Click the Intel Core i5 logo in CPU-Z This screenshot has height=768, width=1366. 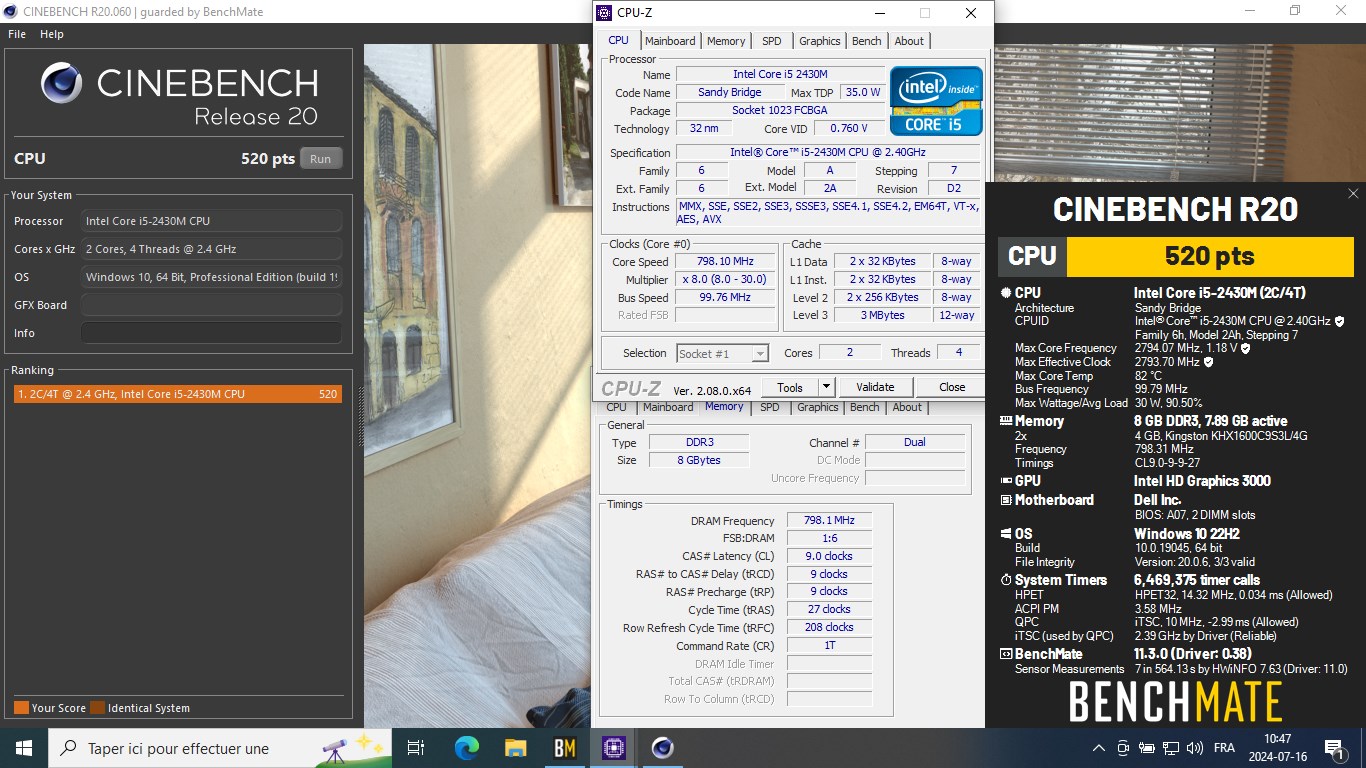[x=936, y=100]
